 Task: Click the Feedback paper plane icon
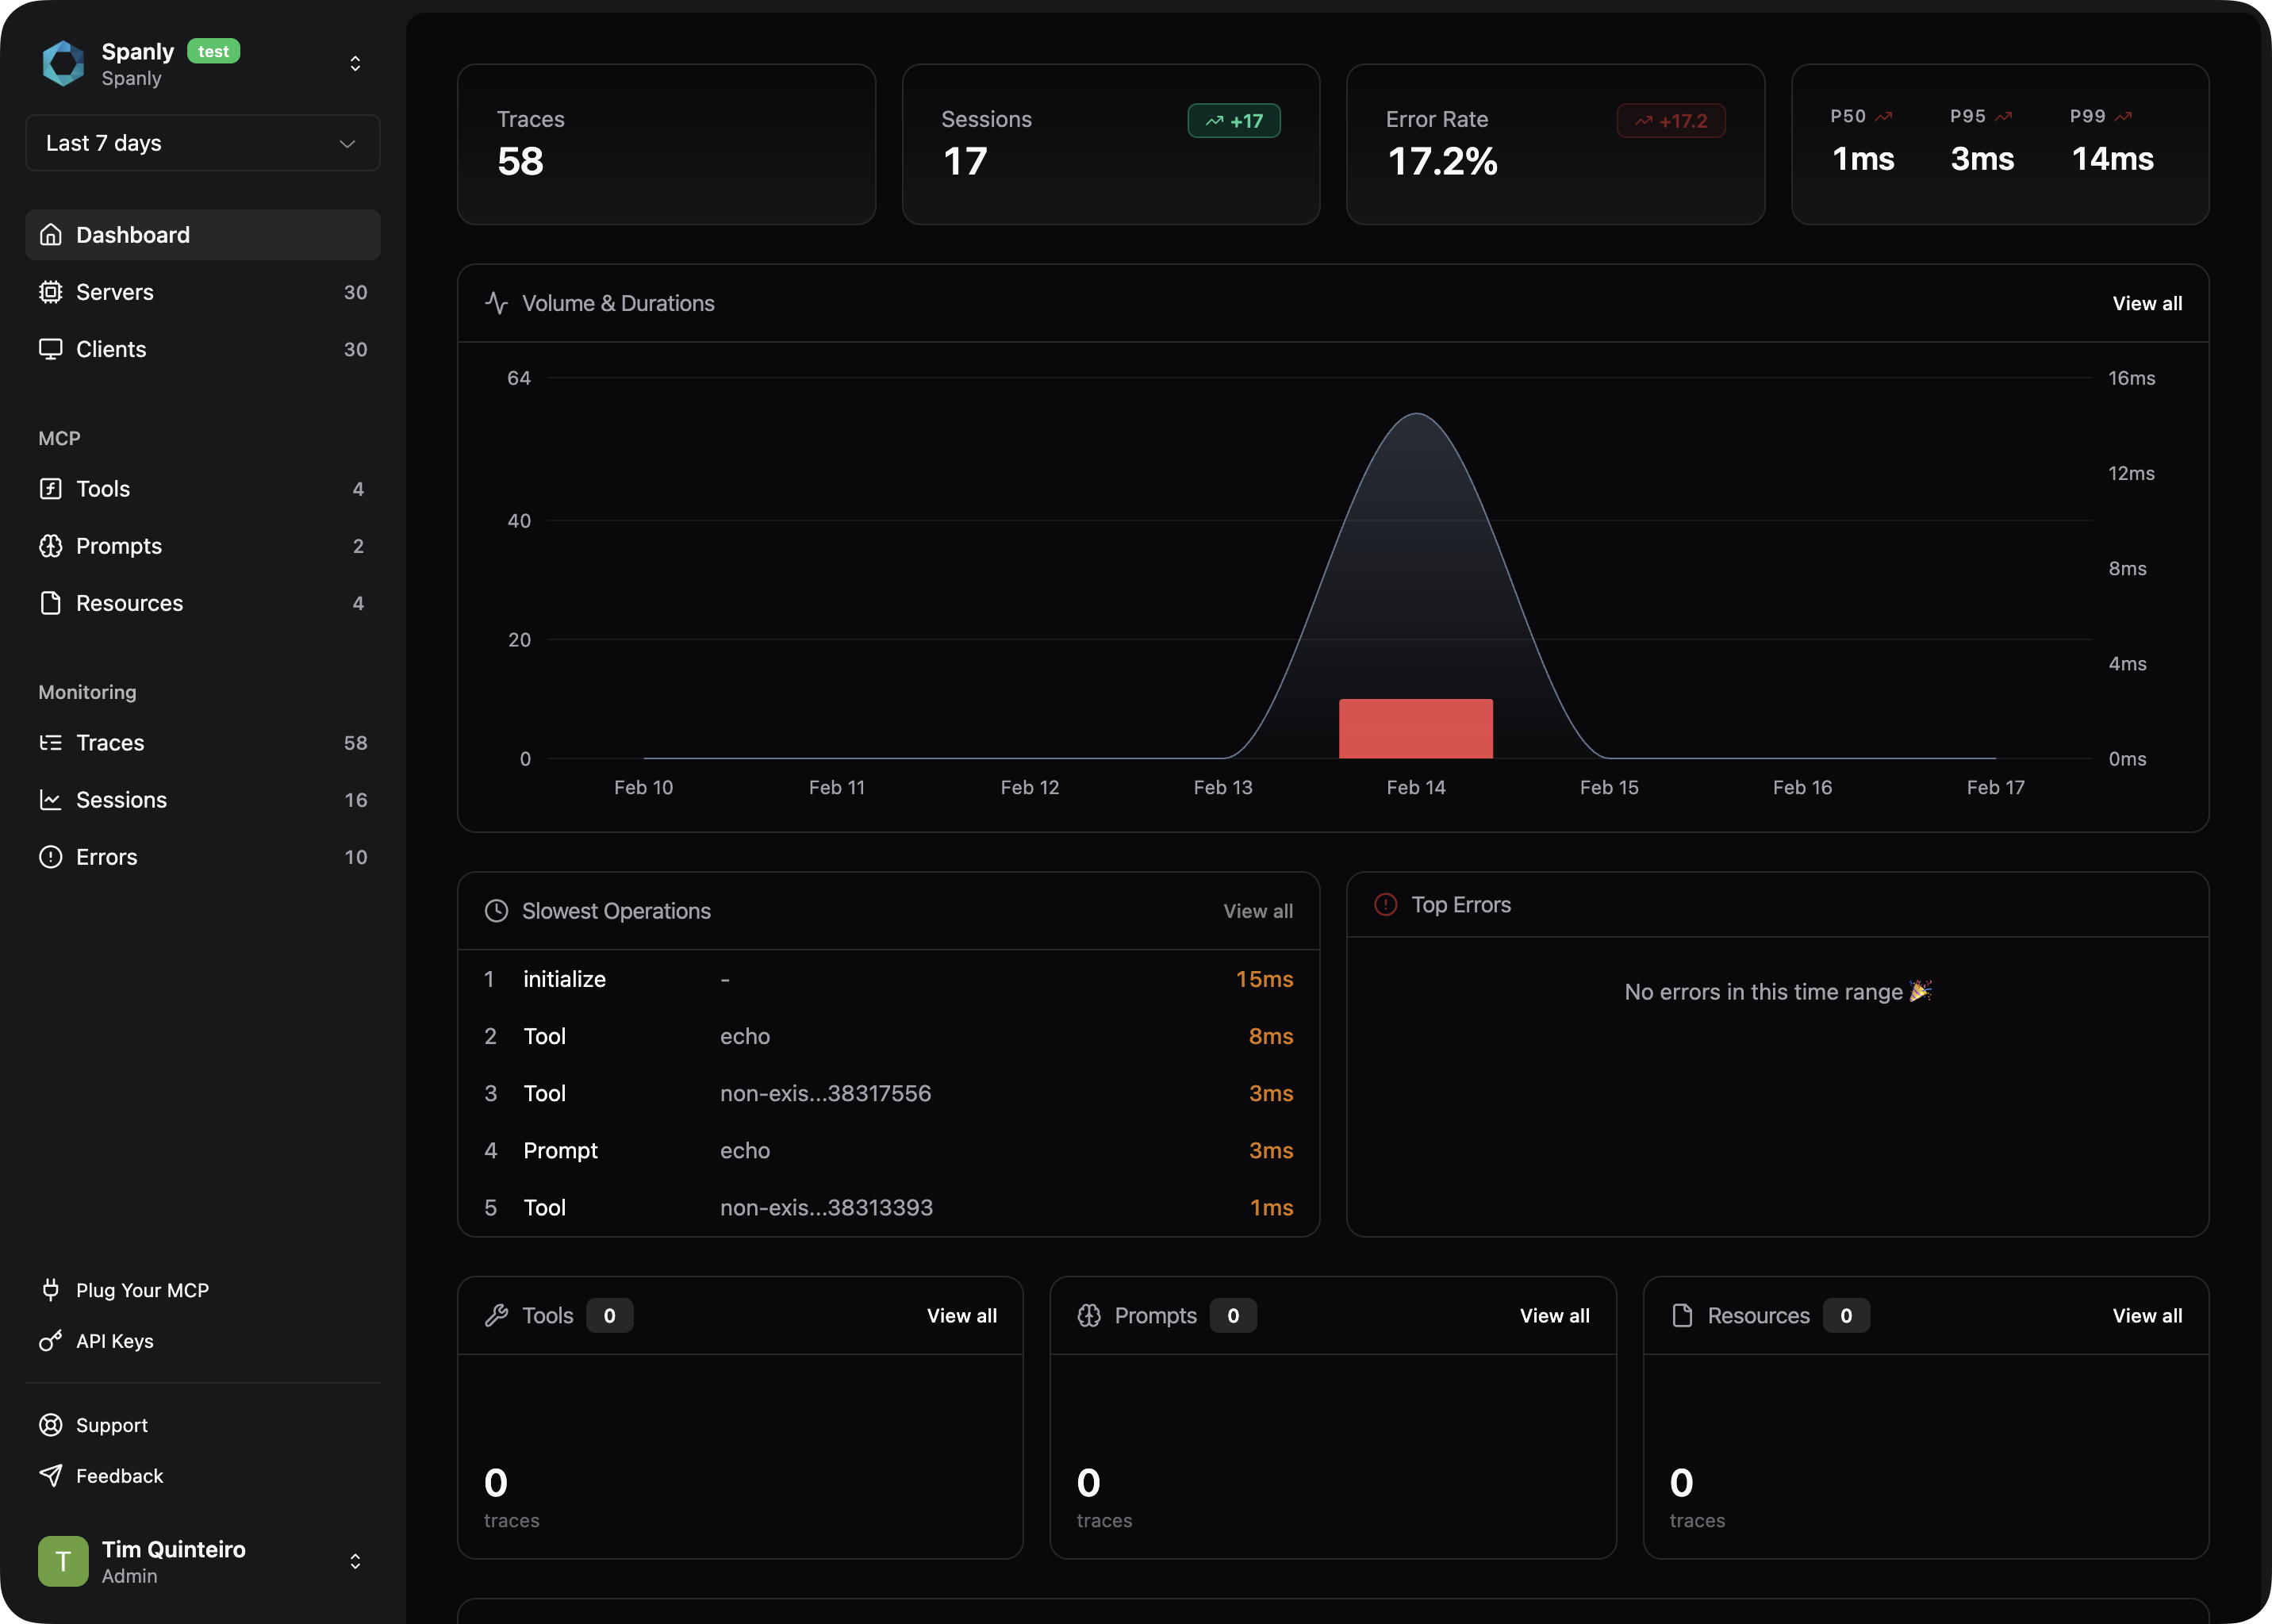pyautogui.click(x=50, y=1476)
